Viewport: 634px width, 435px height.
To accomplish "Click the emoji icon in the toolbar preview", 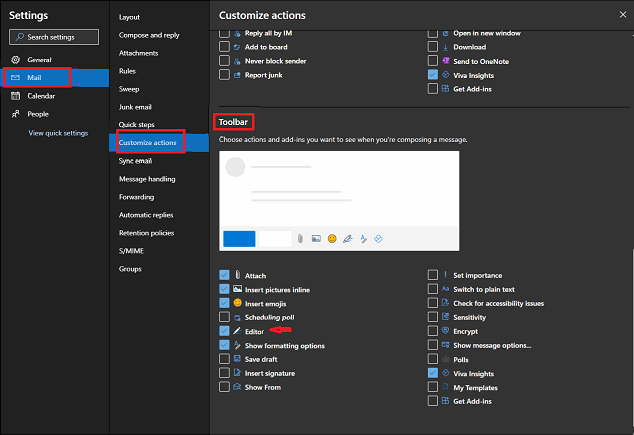I will coord(332,239).
